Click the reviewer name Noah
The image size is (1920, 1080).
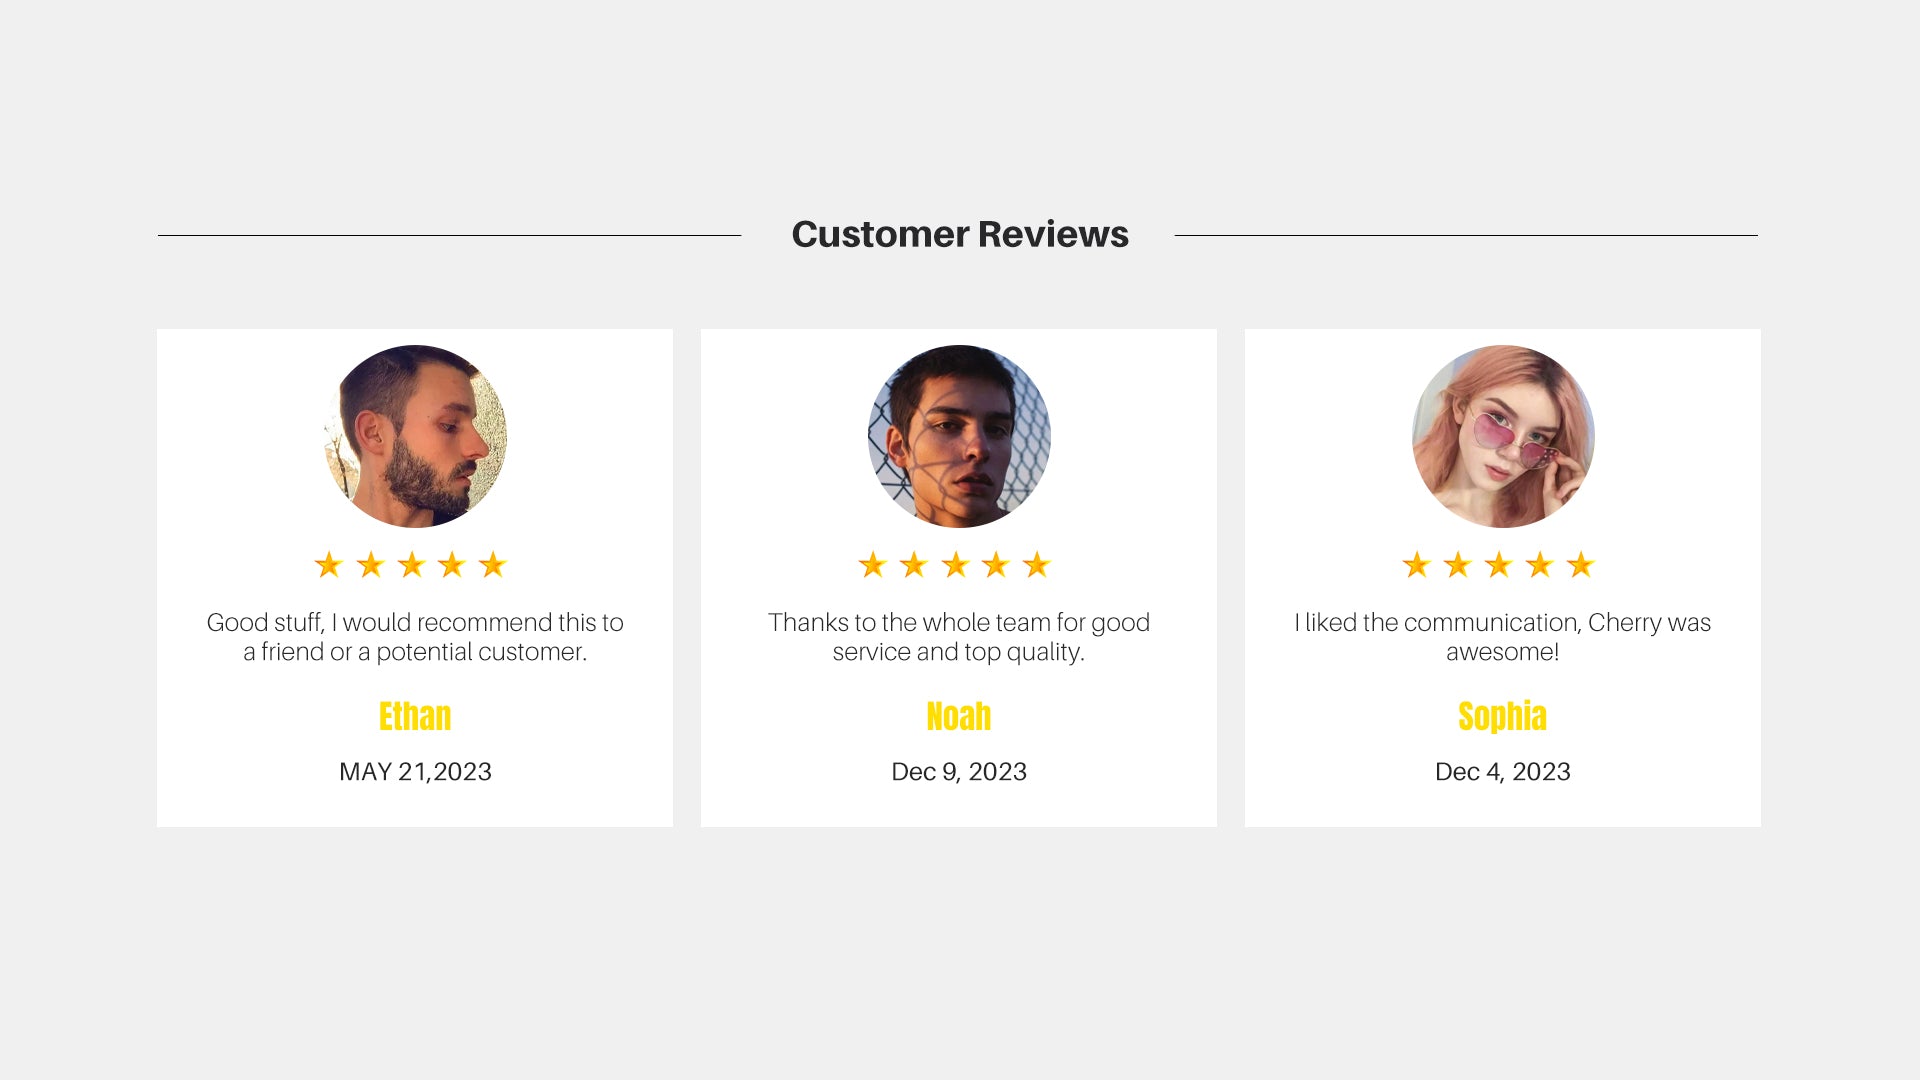(959, 717)
